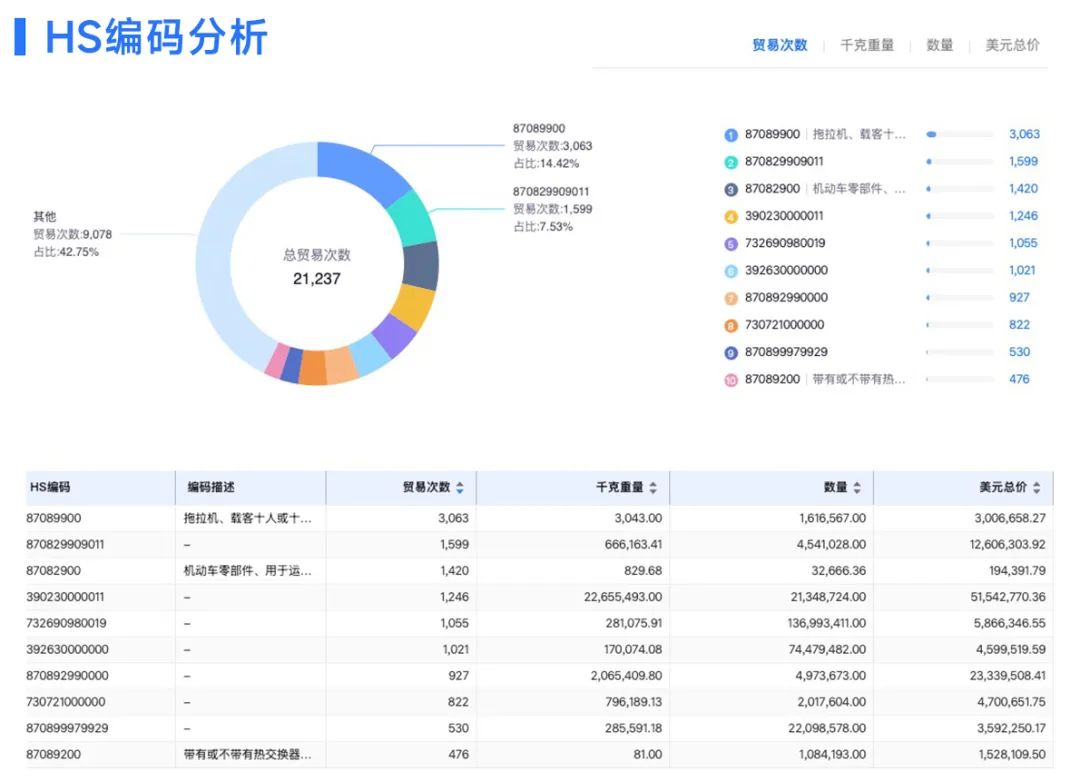Sort table by 美元总价 column arrows
The height and width of the screenshot is (781, 1080).
1037,488
